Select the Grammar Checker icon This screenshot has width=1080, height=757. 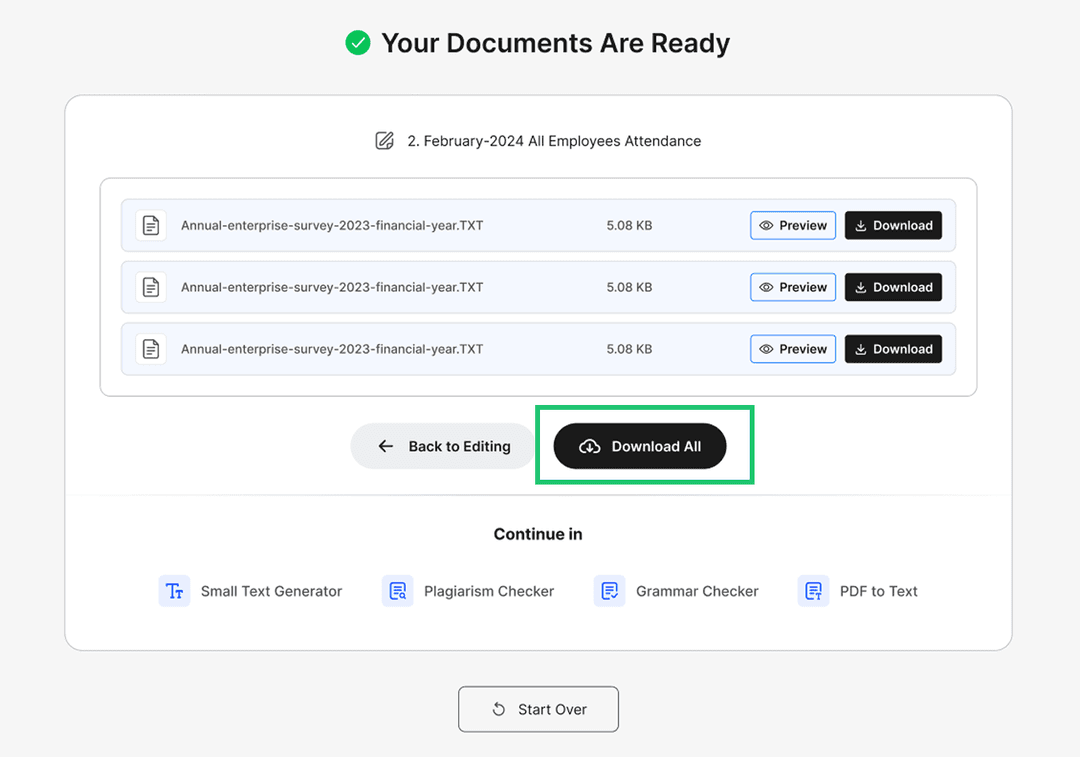pos(609,591)
